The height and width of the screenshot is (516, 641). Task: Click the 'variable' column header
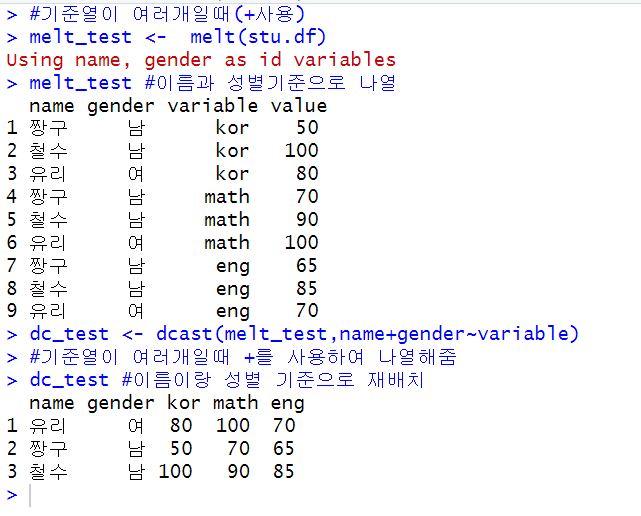tap(213, 106)
